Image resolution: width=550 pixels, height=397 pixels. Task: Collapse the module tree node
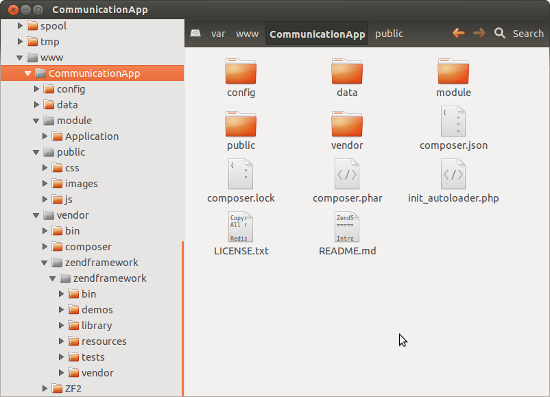36,121
